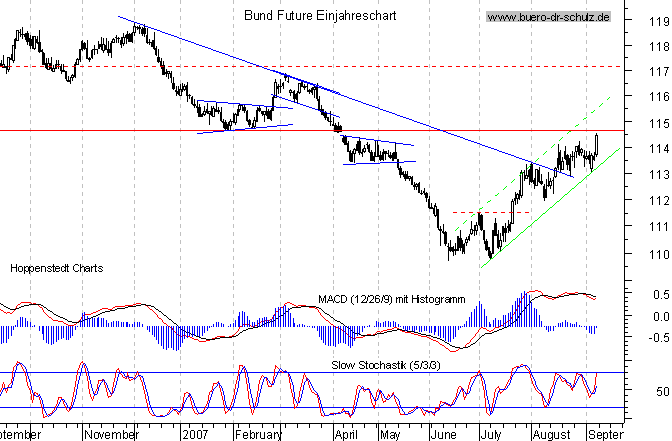Image resolution: width=672 pixels, height=441 pixels.
Task: Click the price value 114
Action: coord(660,149)
